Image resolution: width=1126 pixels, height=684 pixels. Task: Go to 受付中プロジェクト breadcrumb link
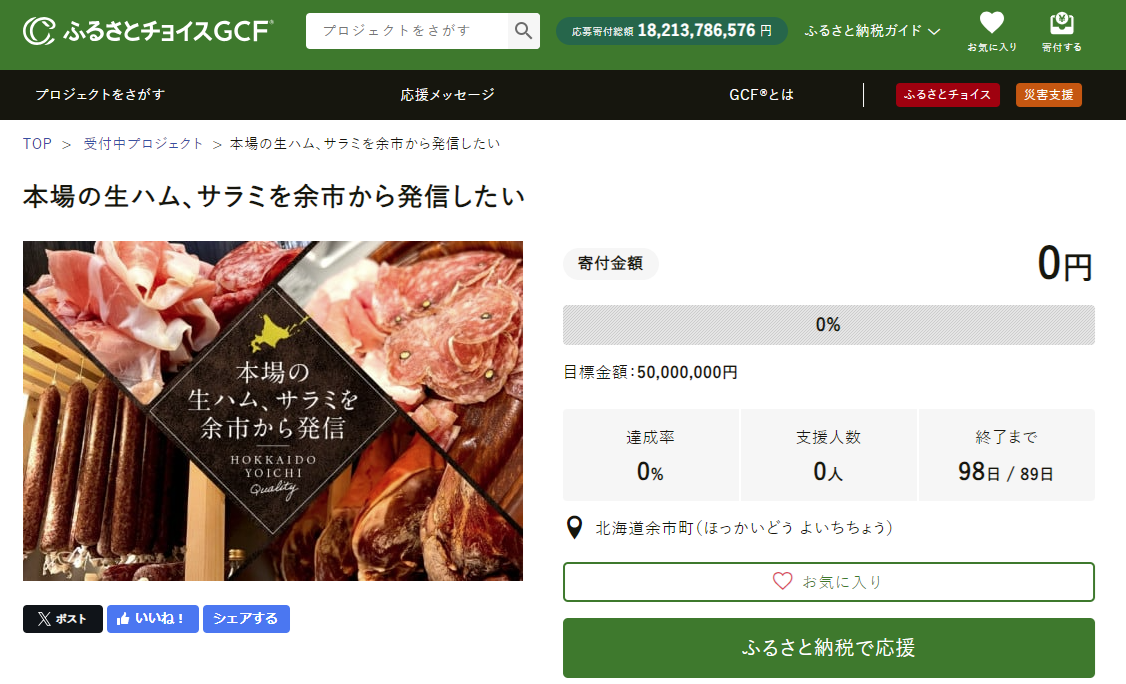click(x=144, y=144)
